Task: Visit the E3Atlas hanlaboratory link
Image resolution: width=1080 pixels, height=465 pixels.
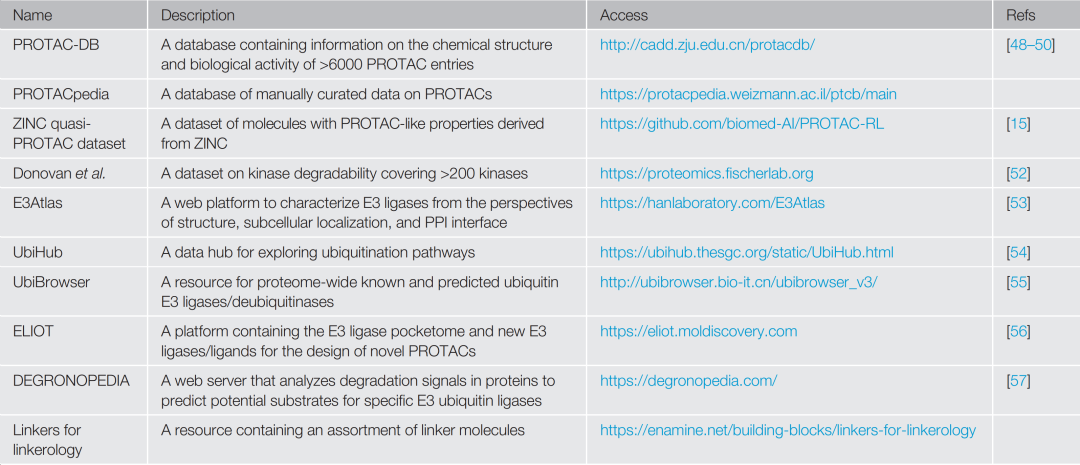Action: click(712, 203)
